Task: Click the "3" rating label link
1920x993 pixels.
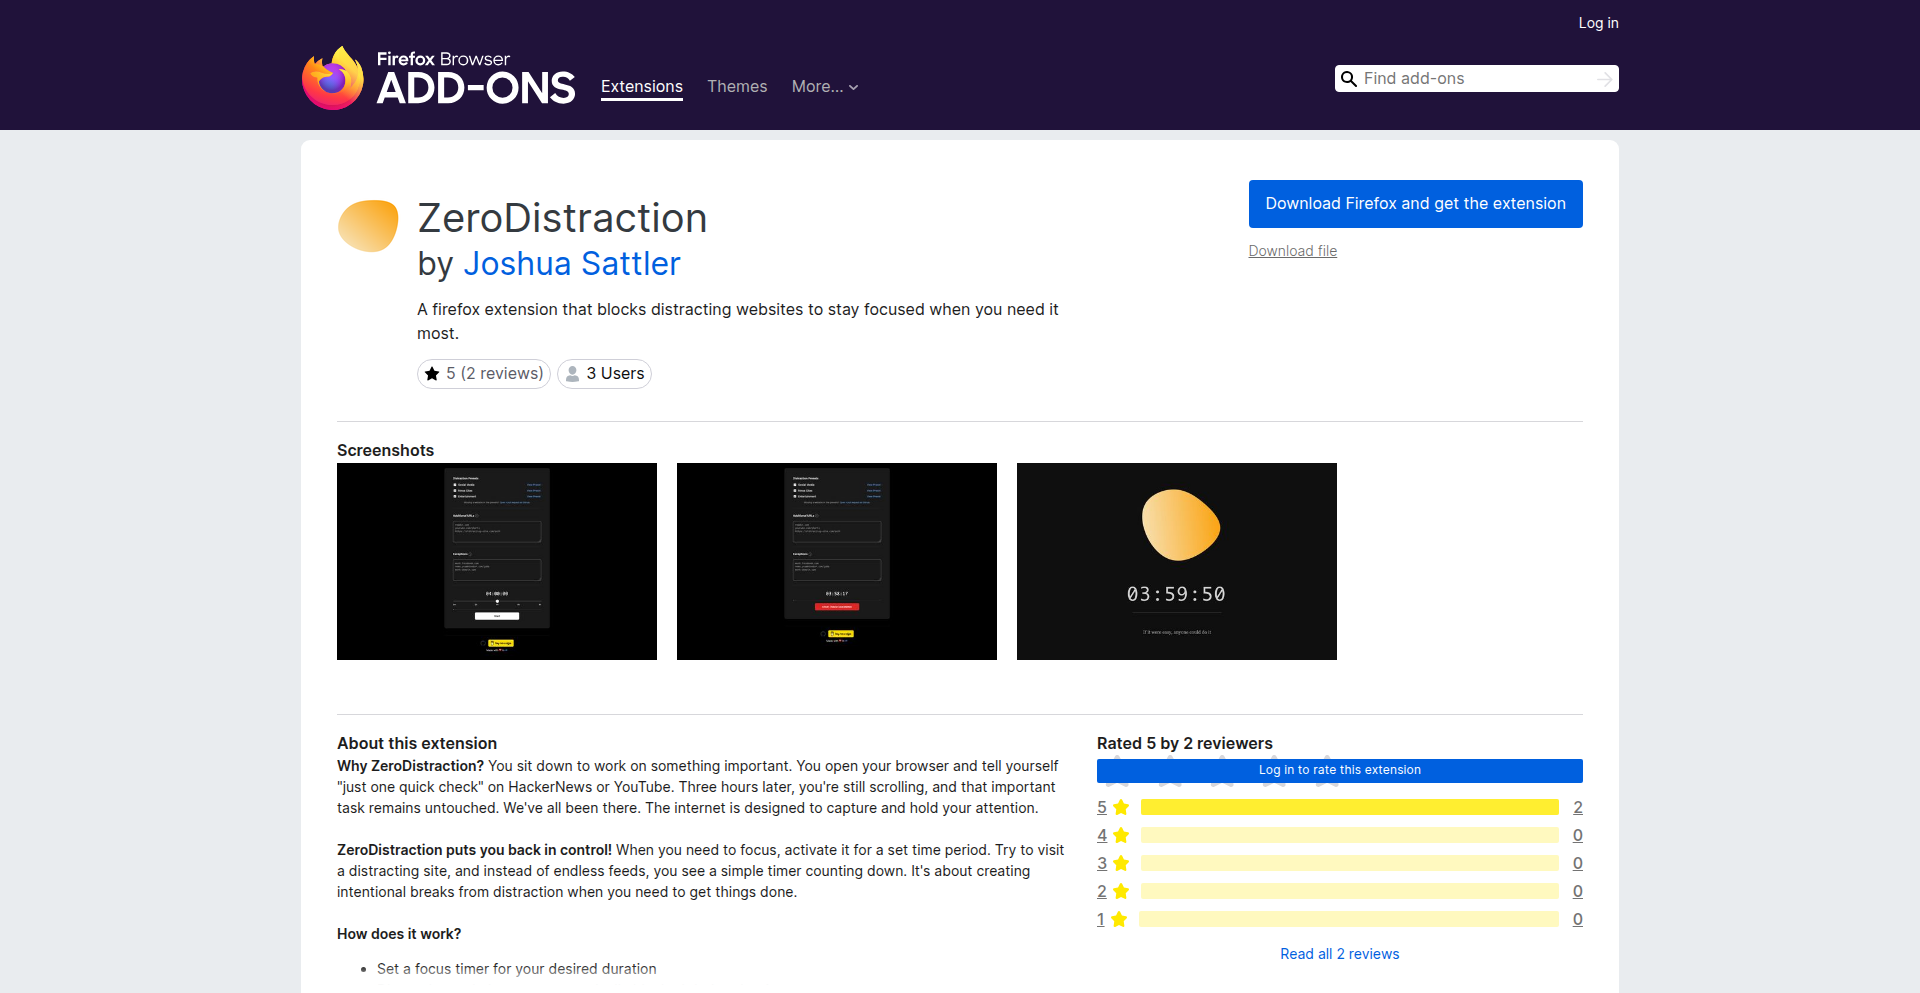Action: tap(1102, 863)
